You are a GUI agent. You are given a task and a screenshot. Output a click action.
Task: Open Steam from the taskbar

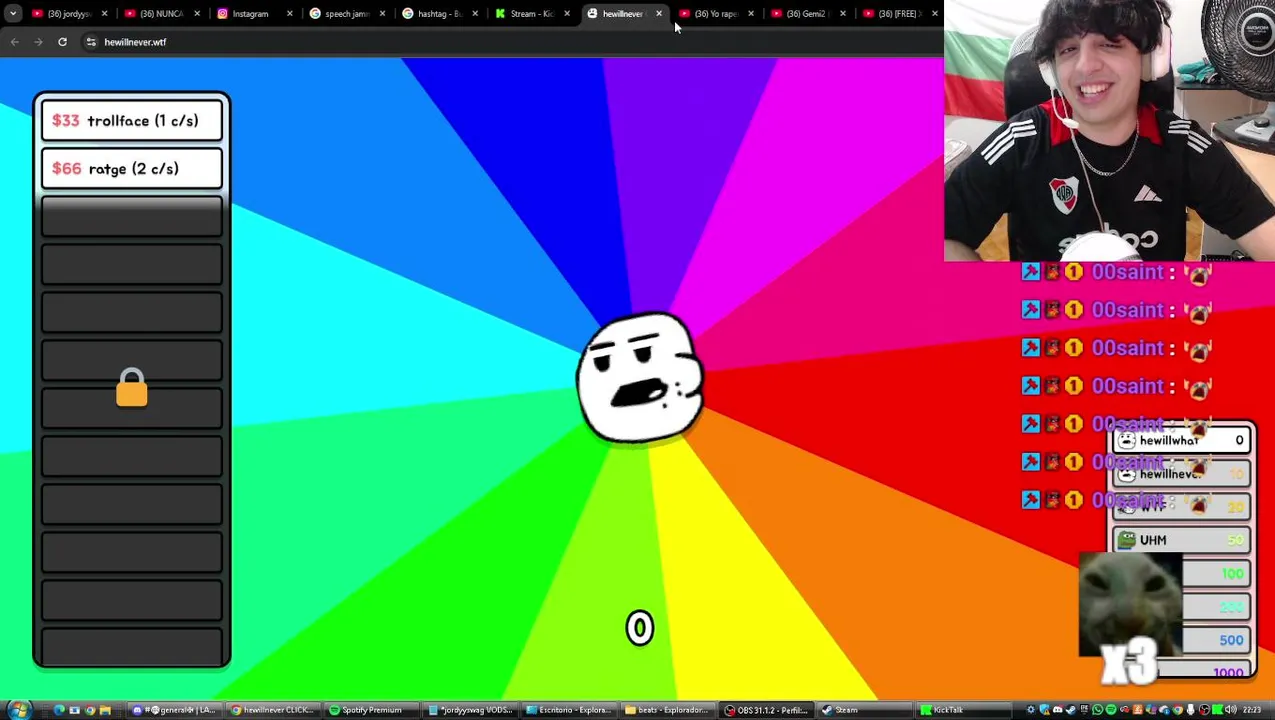pyautogui.click(x=864, y=710)
